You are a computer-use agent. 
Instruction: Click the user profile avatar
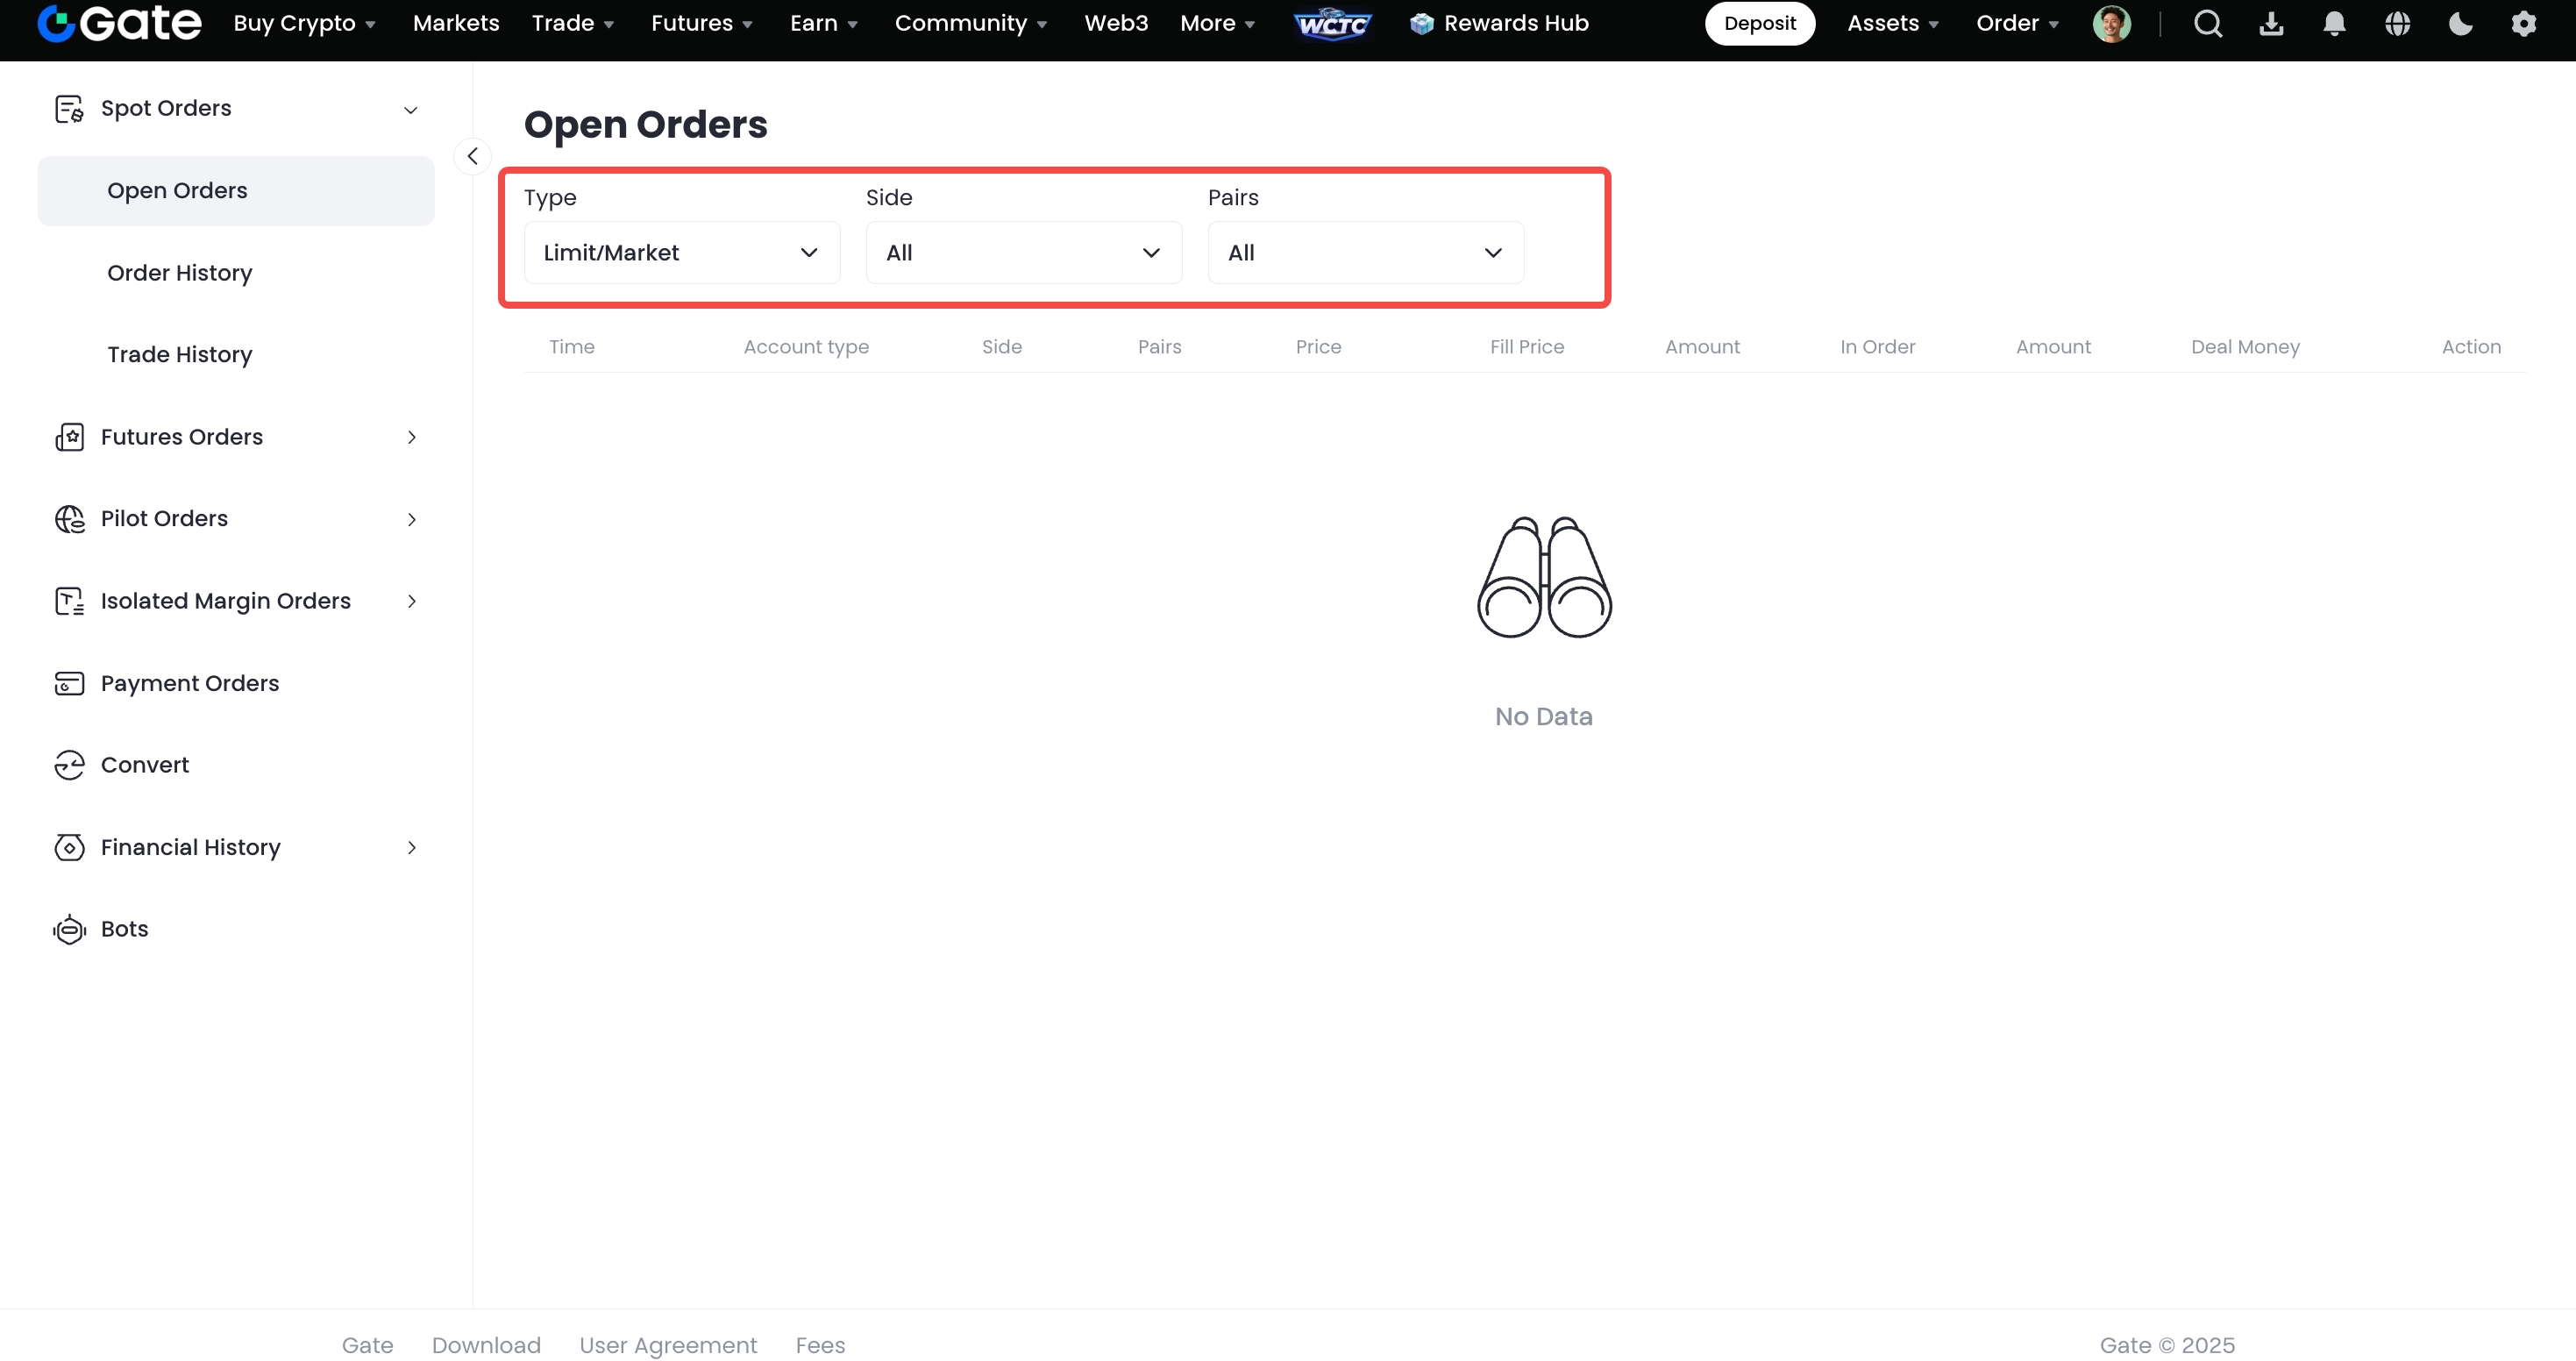point(2111,24)
